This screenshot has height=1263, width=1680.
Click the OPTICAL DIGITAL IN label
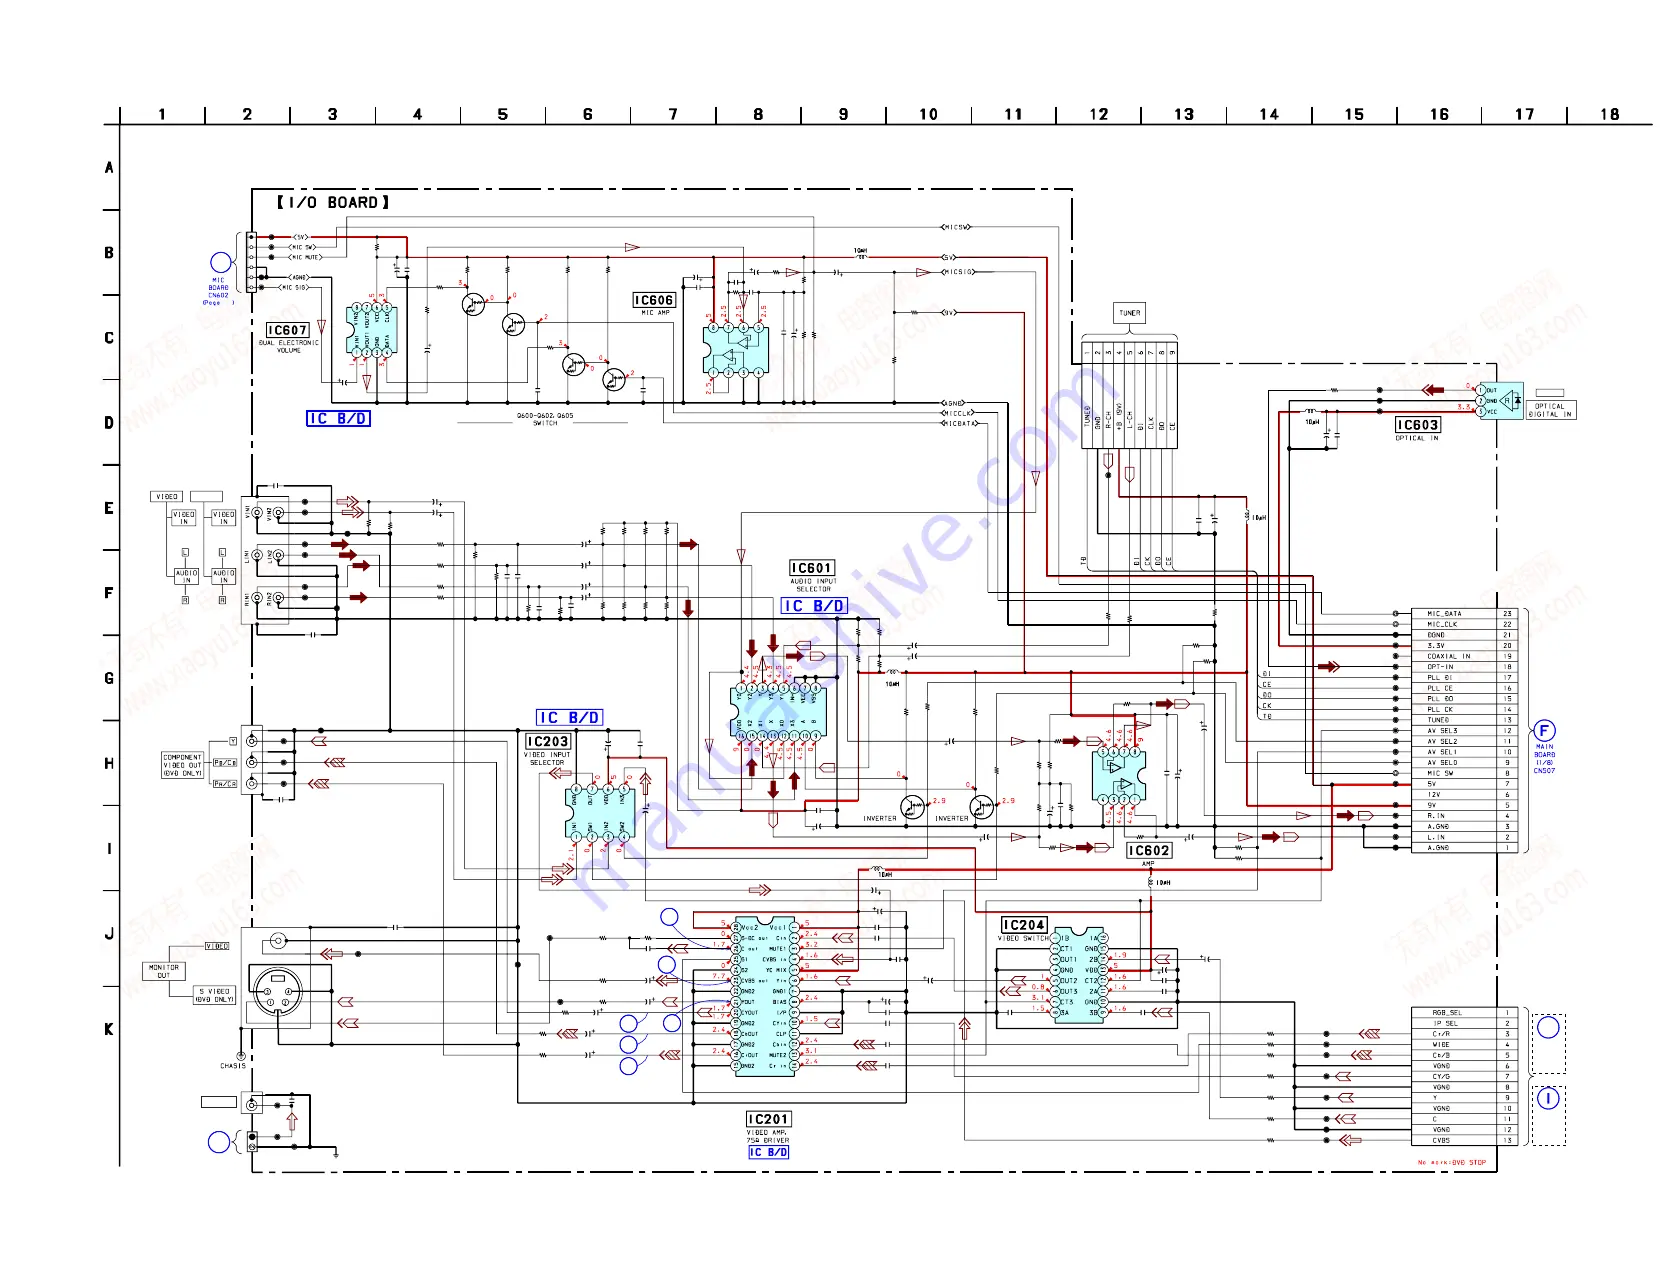[x=1551, y=410]
